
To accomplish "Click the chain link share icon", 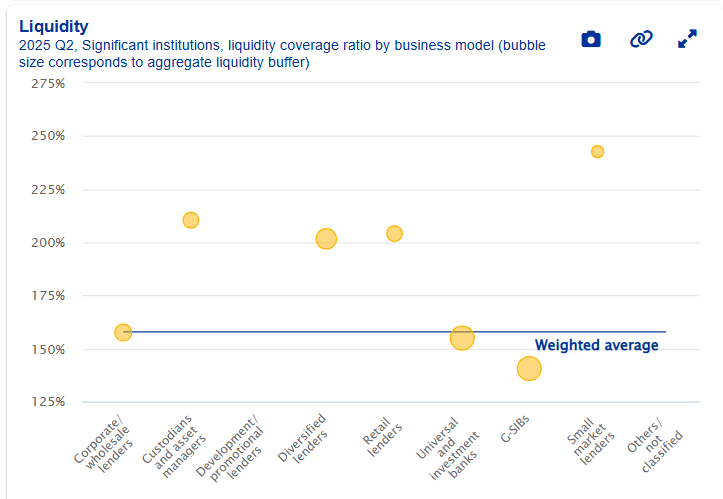I will tap(640, 39).
